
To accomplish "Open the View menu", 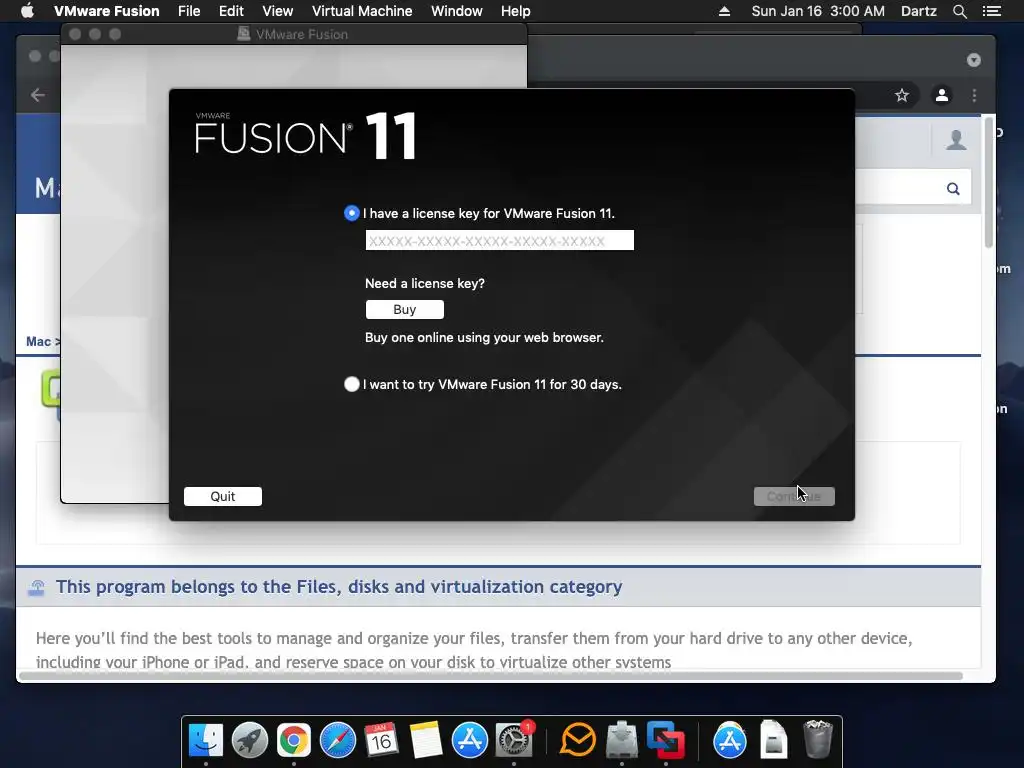I will (x=278, y=11).
